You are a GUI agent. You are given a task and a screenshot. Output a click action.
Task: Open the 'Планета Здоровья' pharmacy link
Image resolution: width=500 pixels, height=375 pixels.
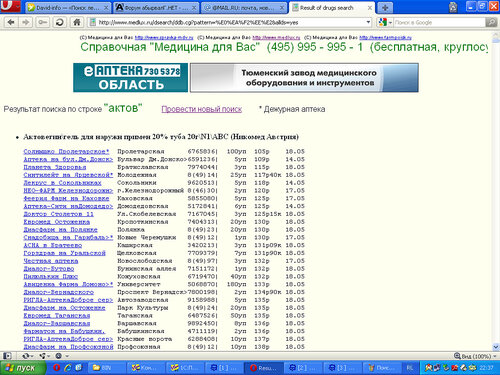tap(55, 167)
